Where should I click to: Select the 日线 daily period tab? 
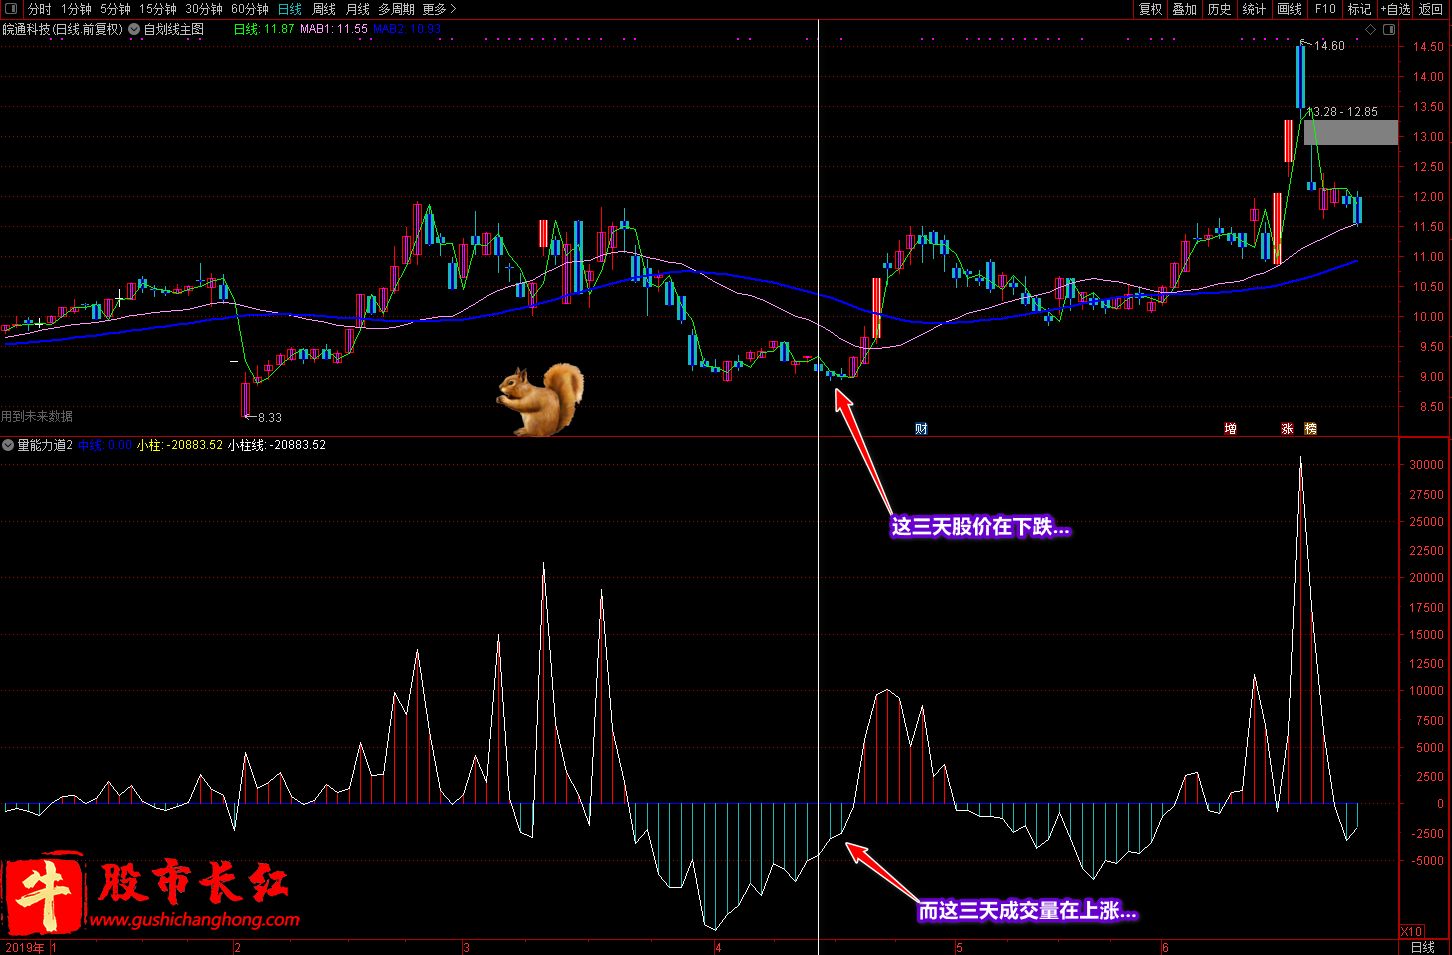click(290, 9)
